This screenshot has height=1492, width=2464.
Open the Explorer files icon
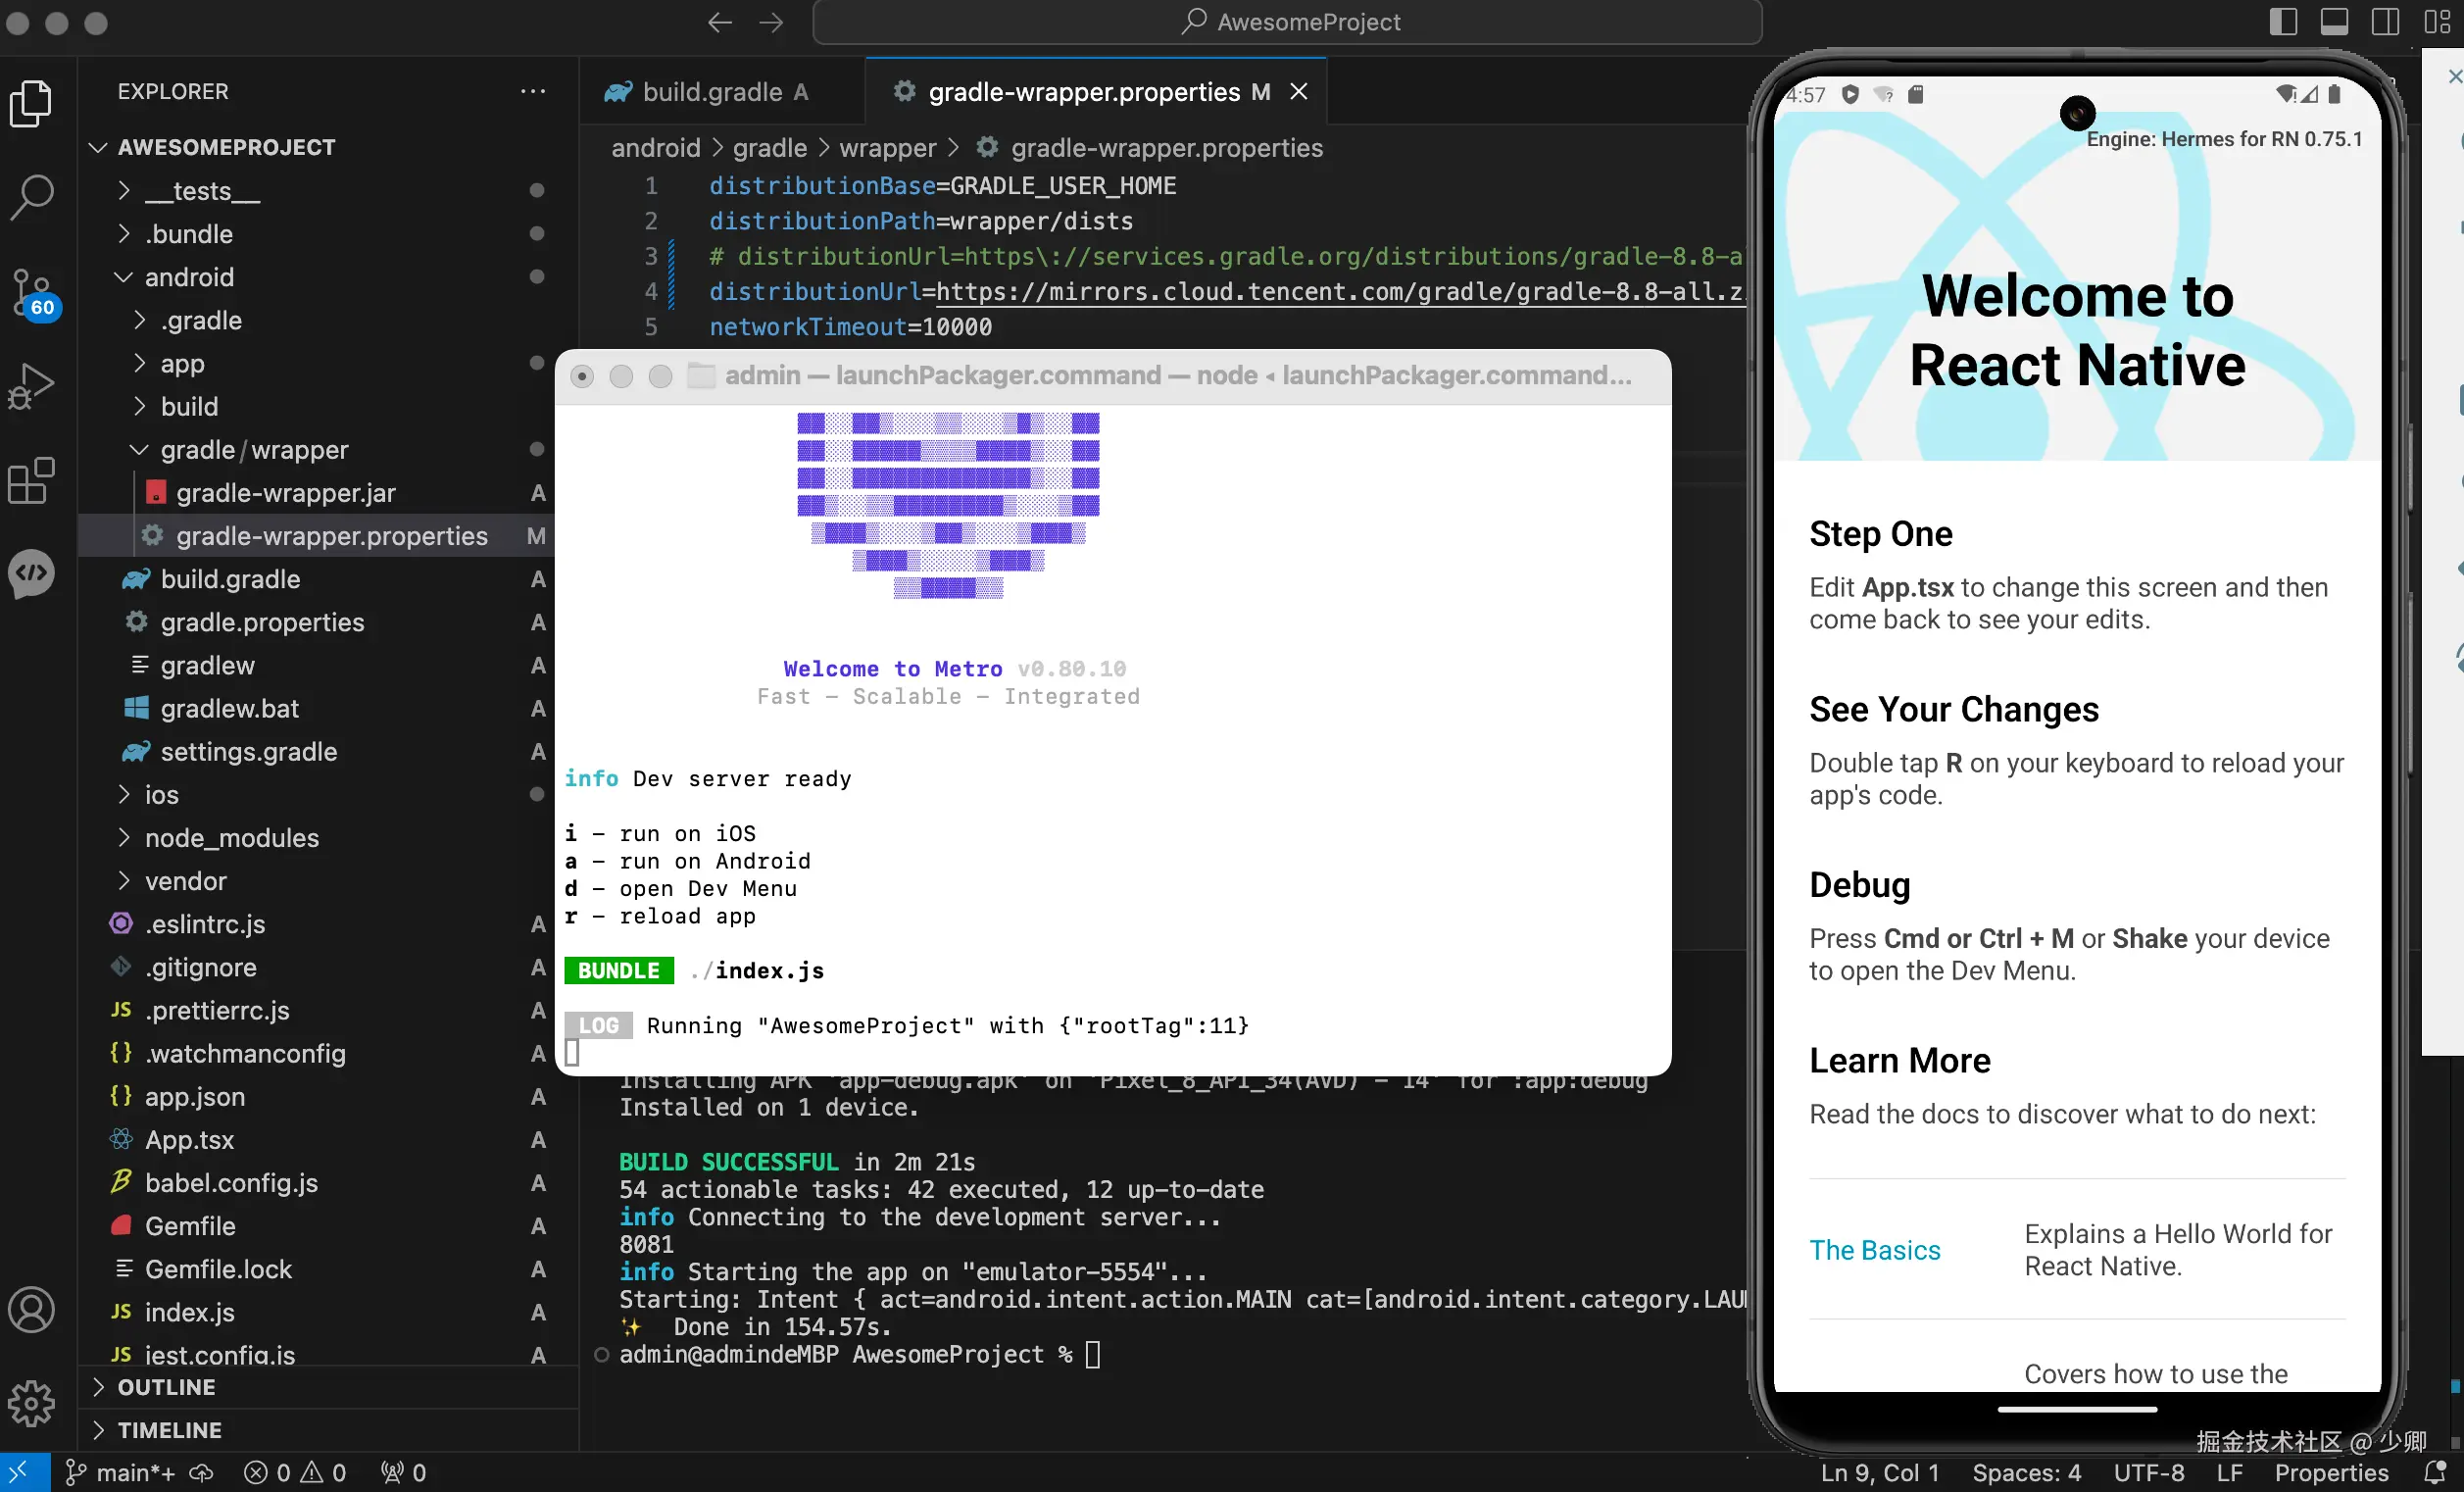pos(32,103)
